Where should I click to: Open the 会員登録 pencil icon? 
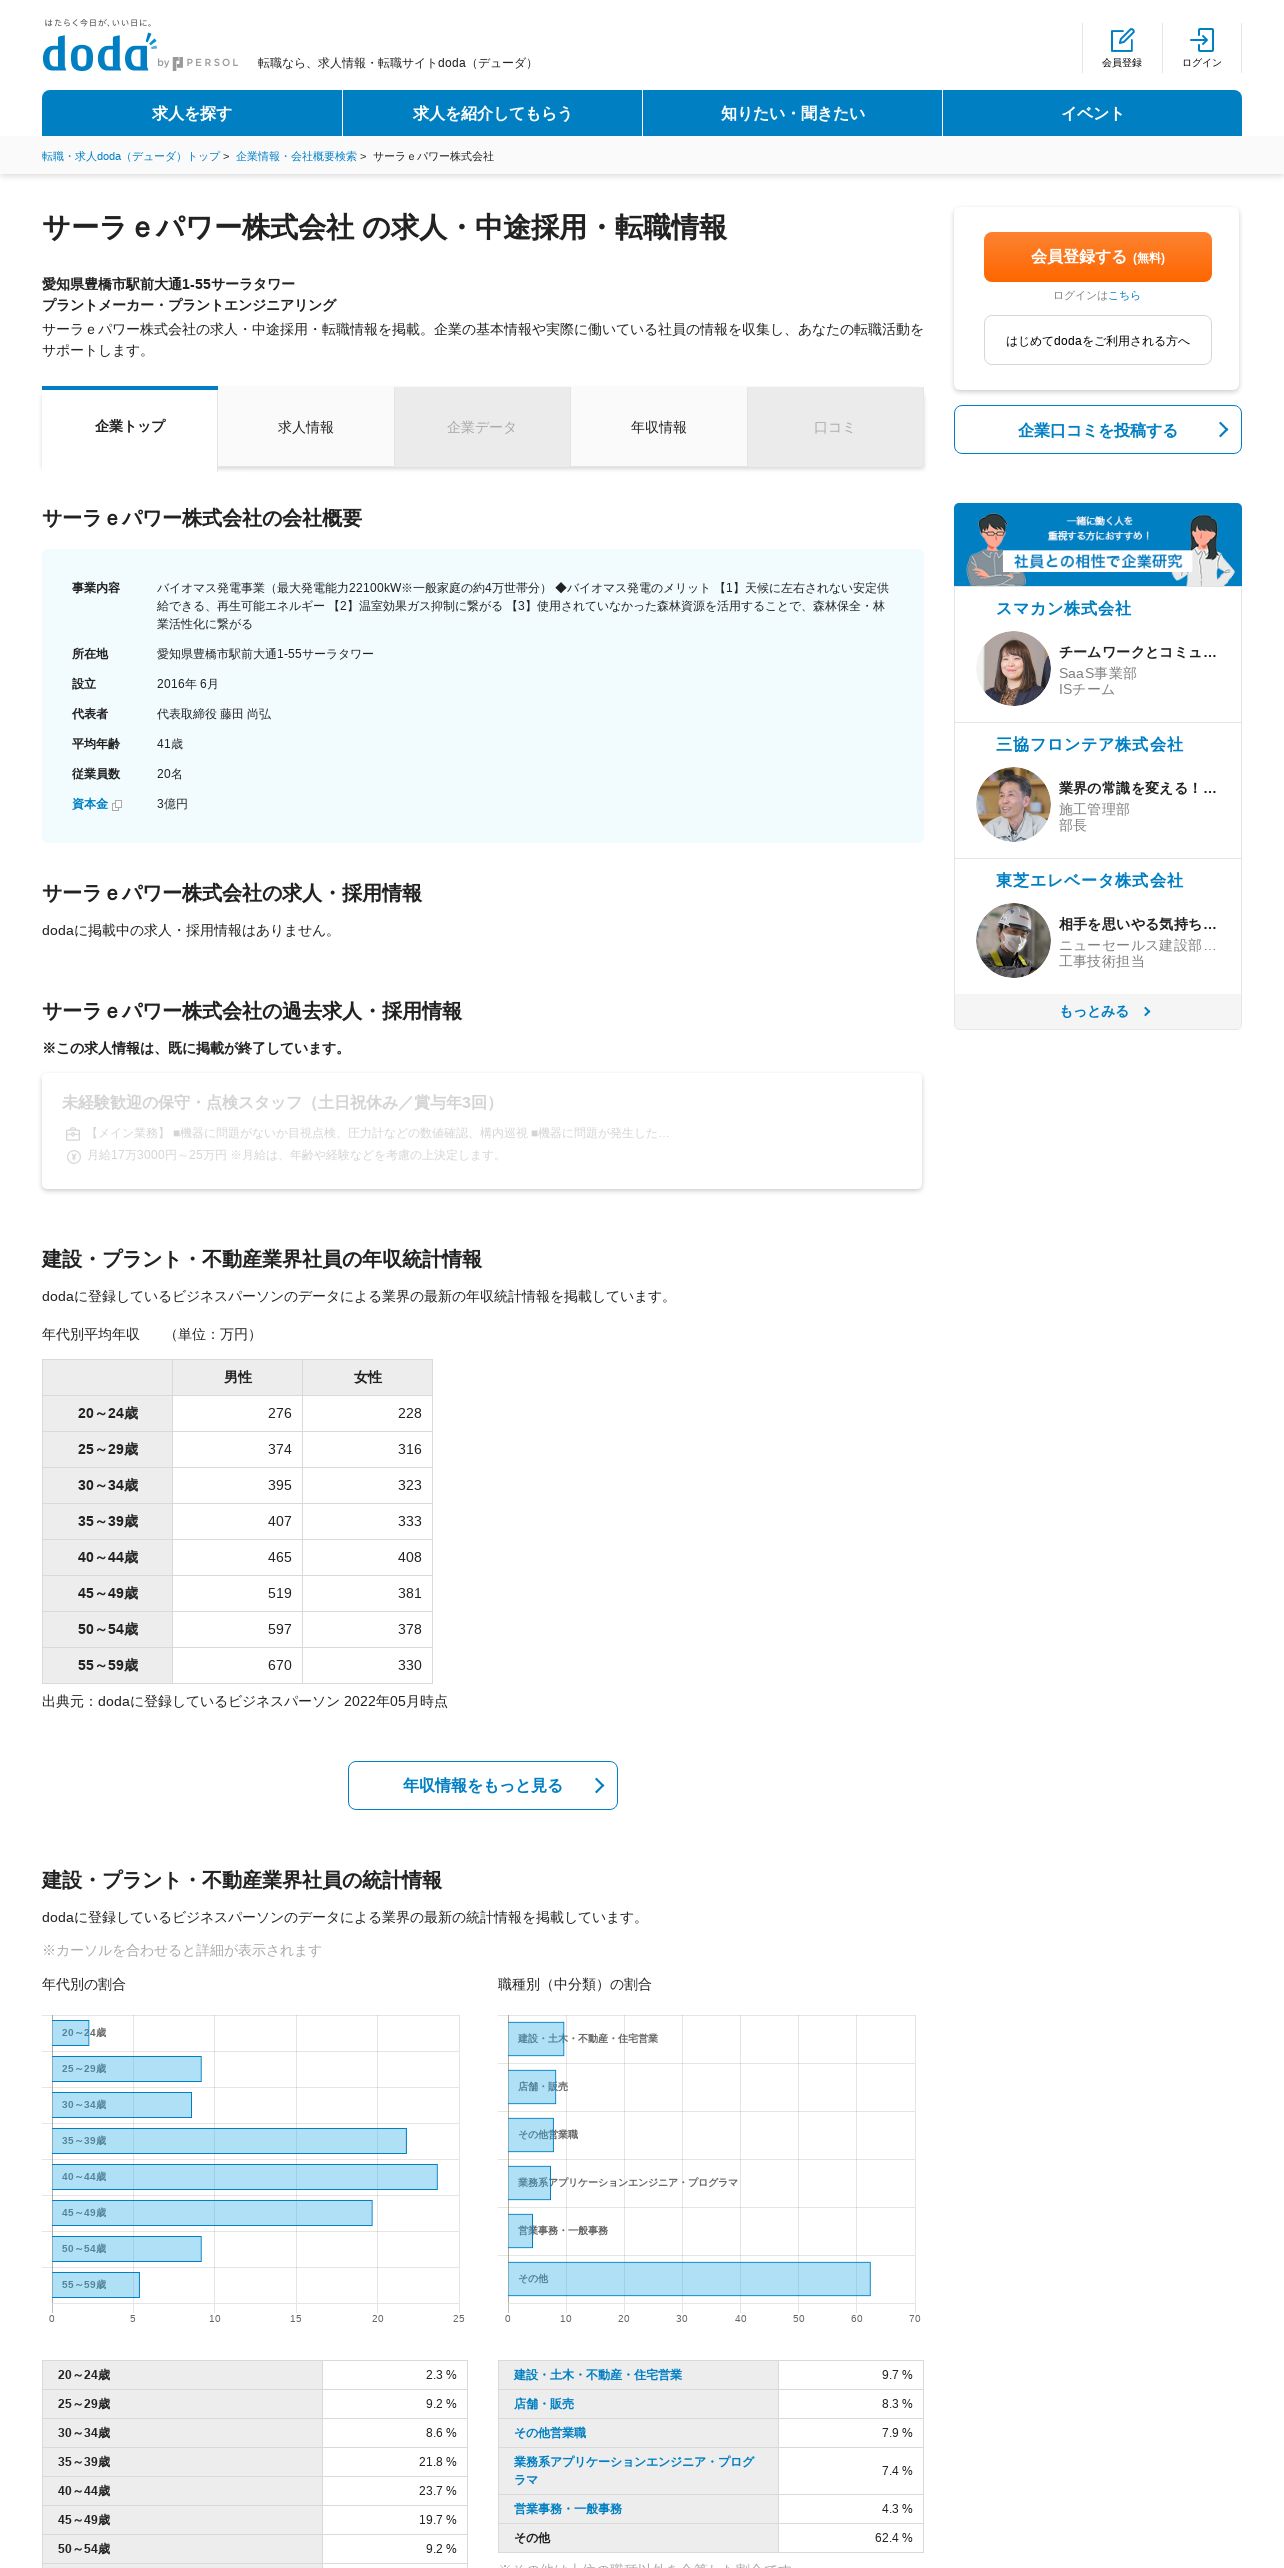1122,40
